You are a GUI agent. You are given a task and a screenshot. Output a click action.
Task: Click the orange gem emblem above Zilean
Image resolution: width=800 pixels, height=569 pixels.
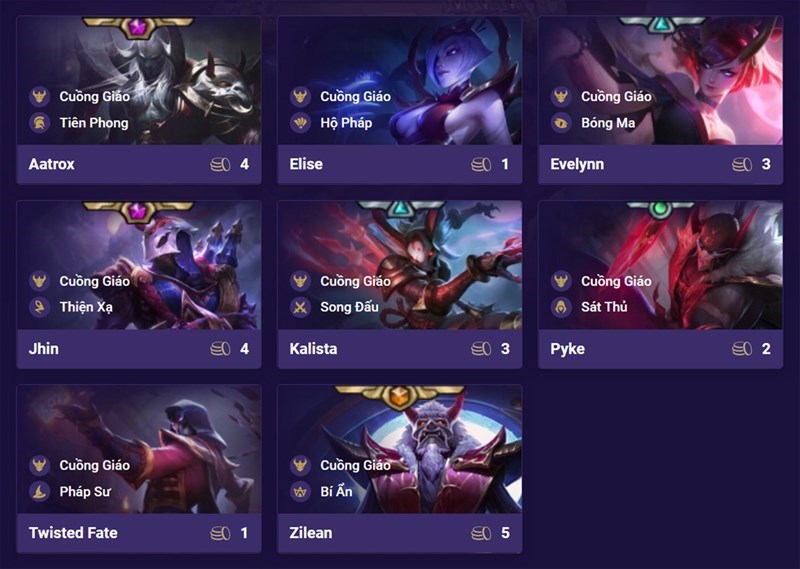pos(399,395)
